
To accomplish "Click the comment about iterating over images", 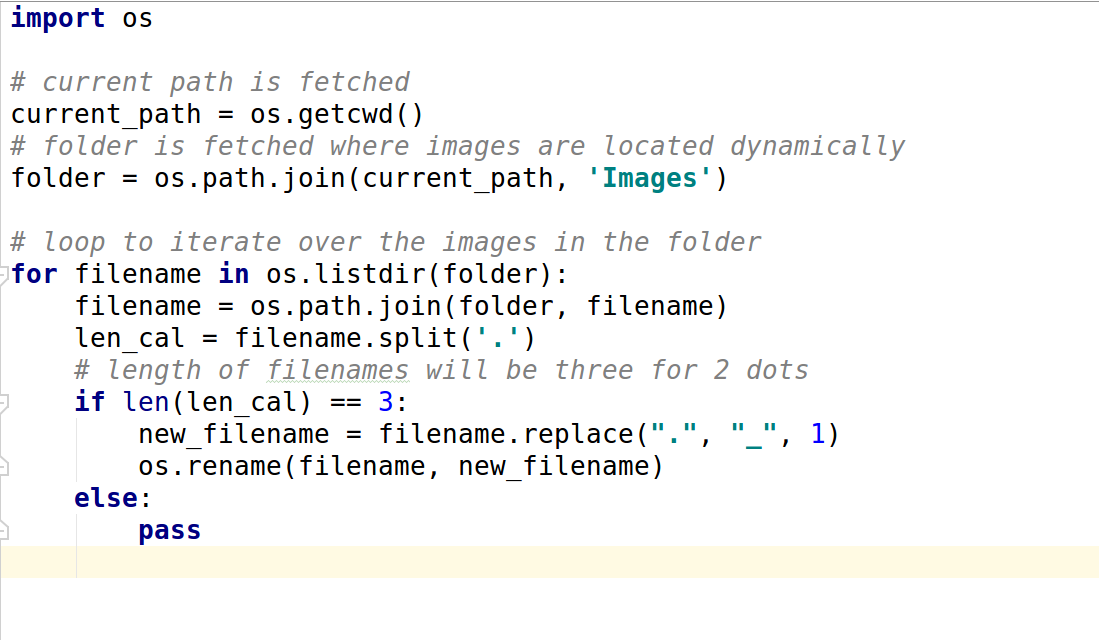I will tap(380, 241).
